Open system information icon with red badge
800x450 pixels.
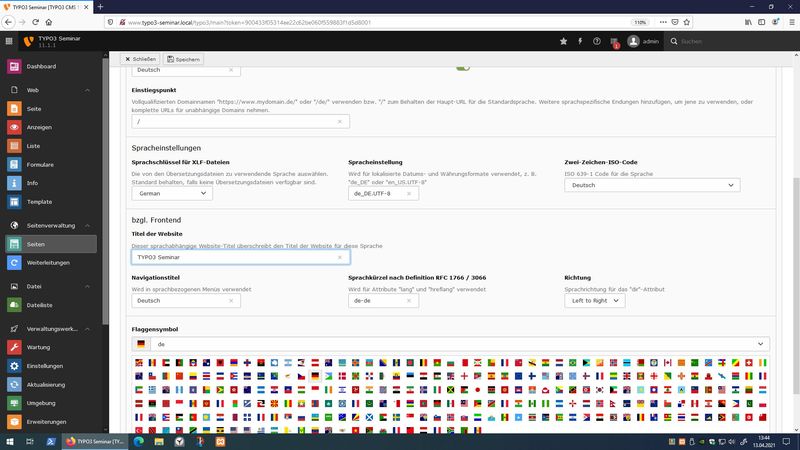[x=614, y=42]
